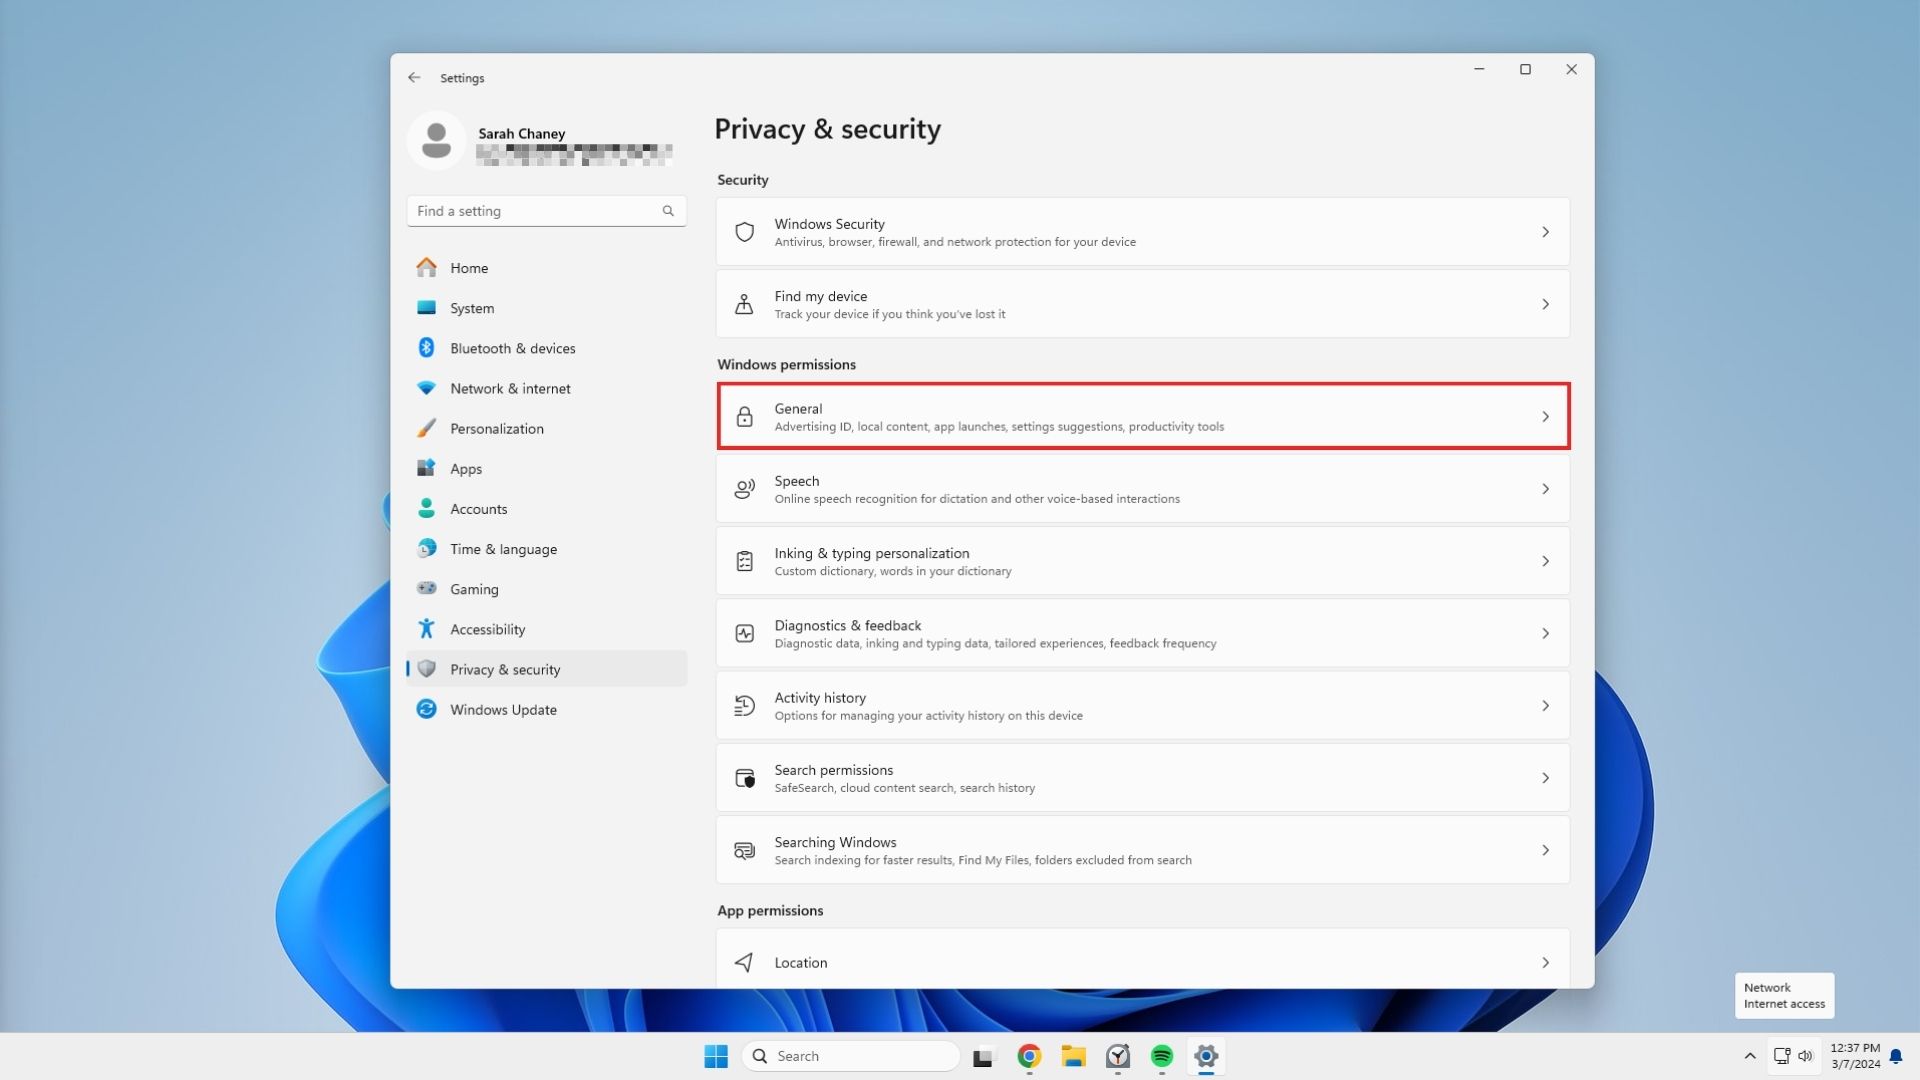The height and width of the screenshot is (1080, 1920).
Task: Click the System monitor icon
Action: pyautogui.click(x=427, y=308)
